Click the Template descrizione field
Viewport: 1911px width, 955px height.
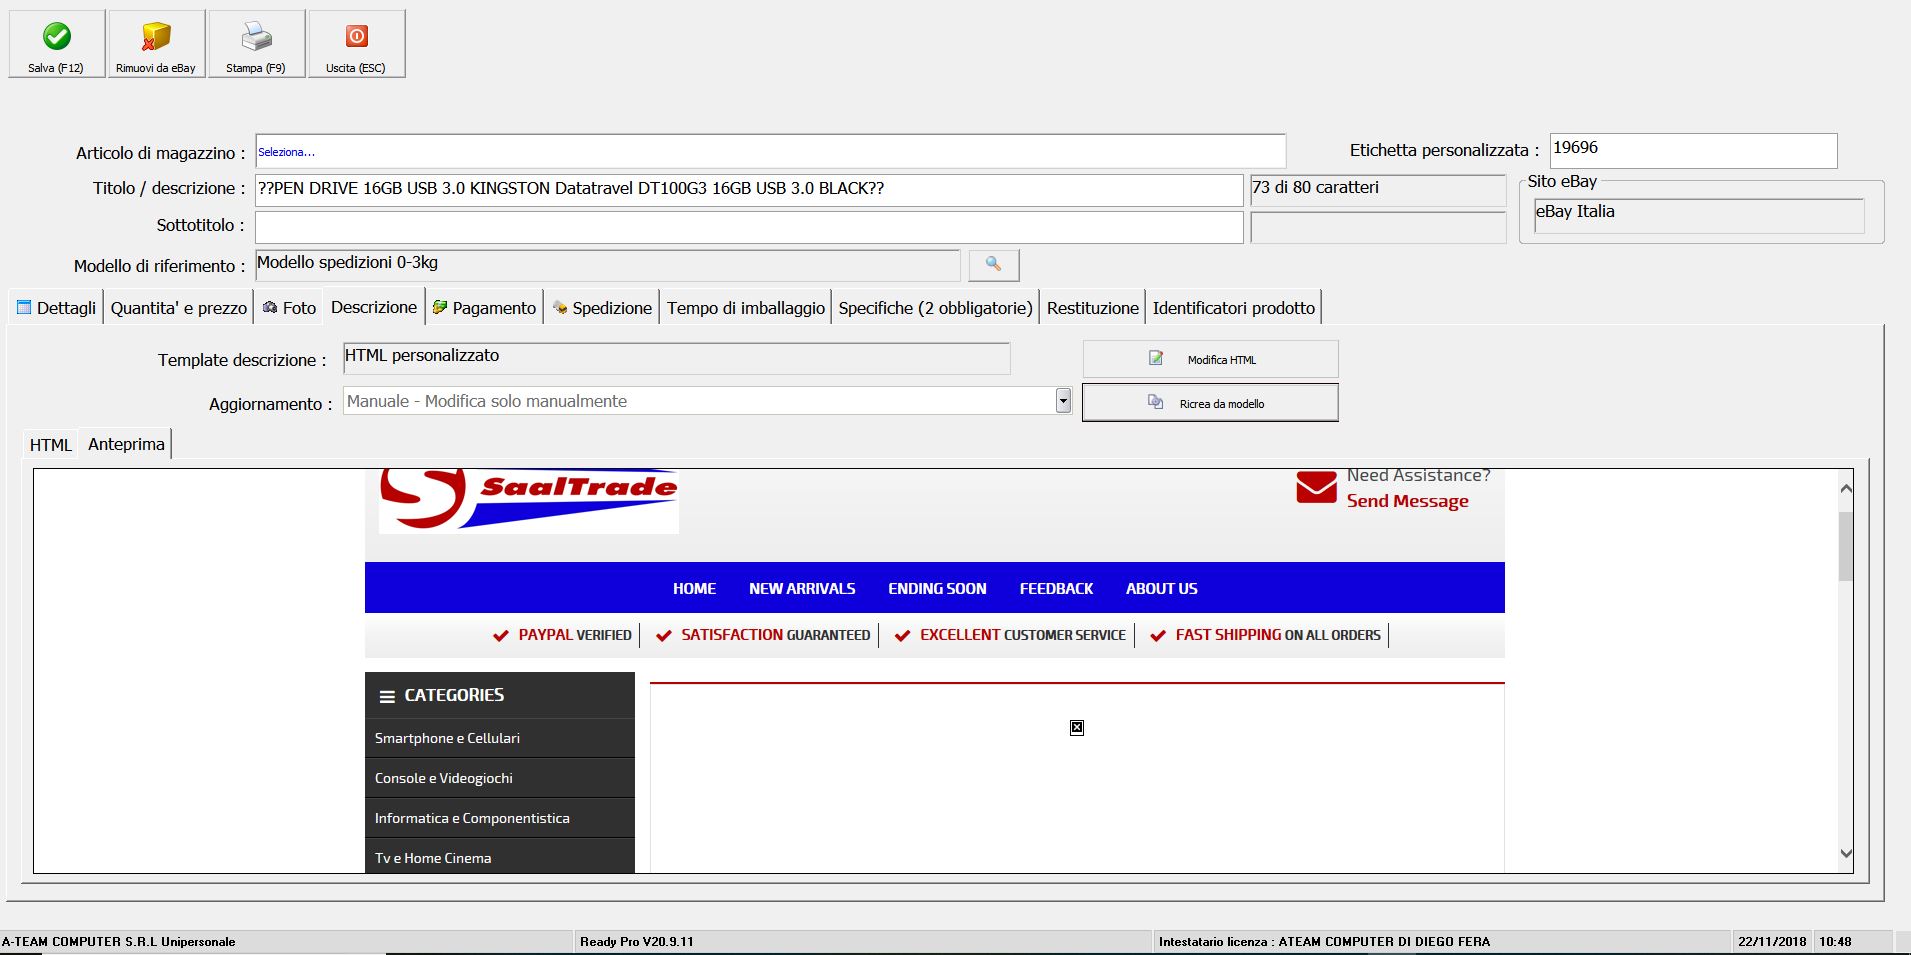[676, 358]
